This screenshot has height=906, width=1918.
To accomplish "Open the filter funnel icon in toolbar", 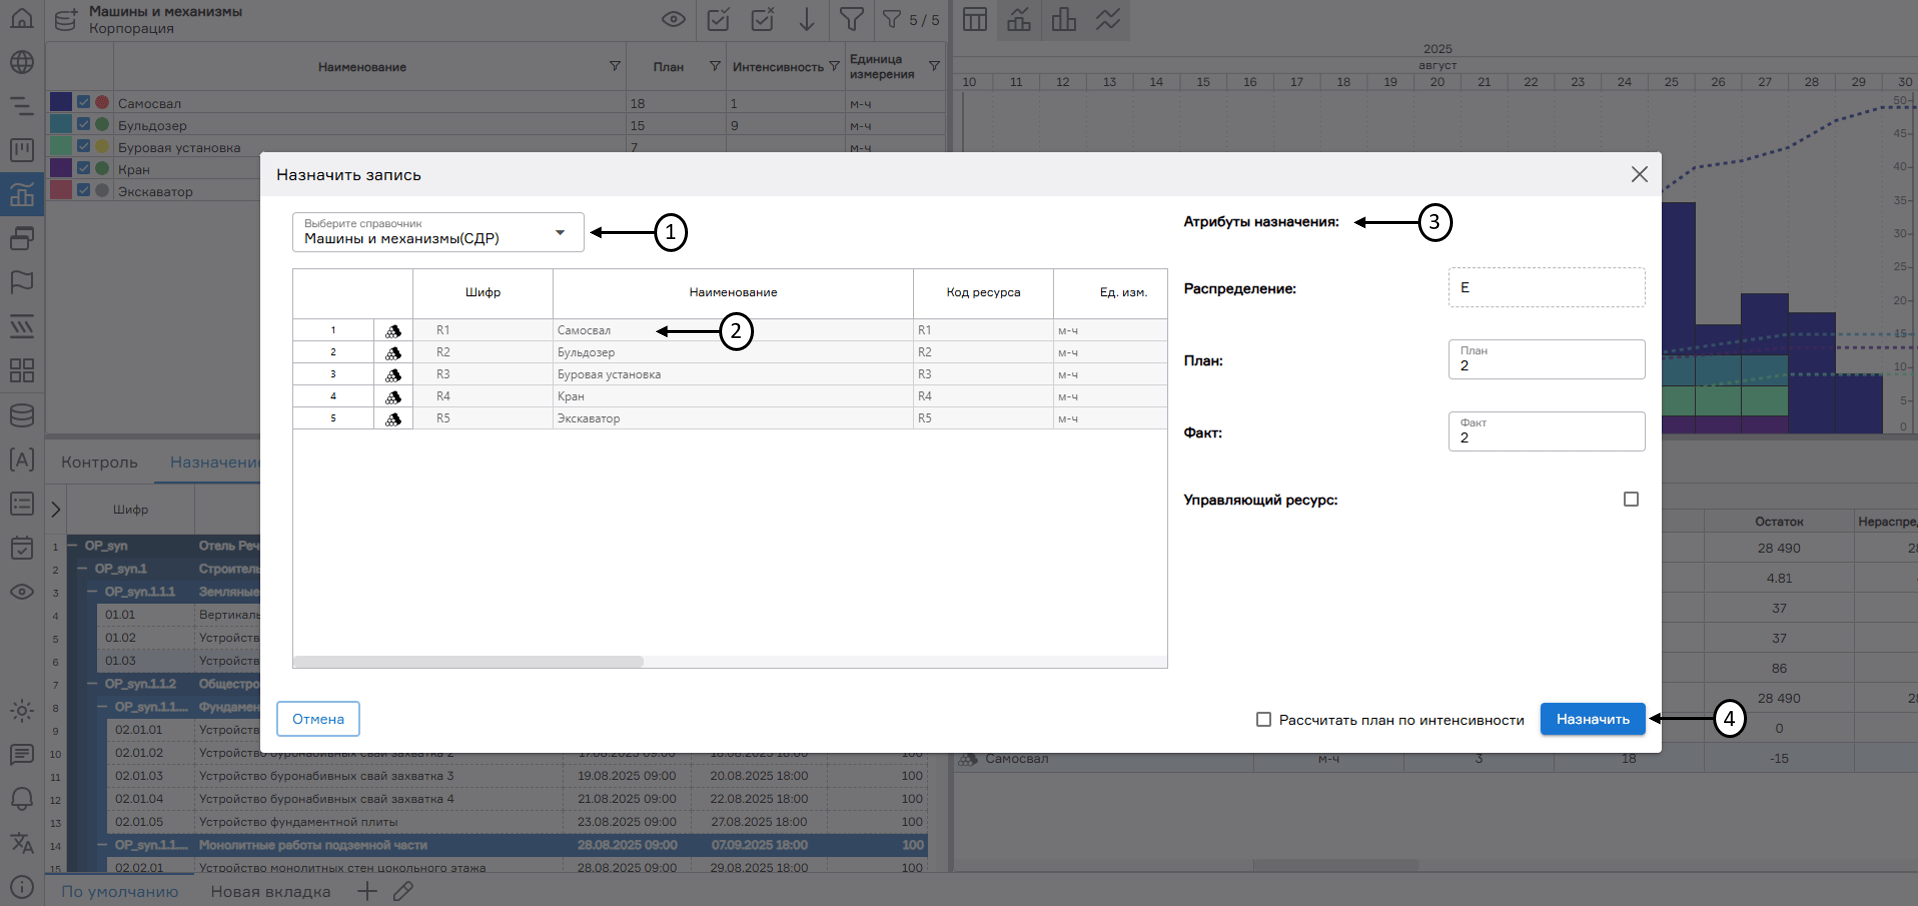I will (x=851, y=19).
